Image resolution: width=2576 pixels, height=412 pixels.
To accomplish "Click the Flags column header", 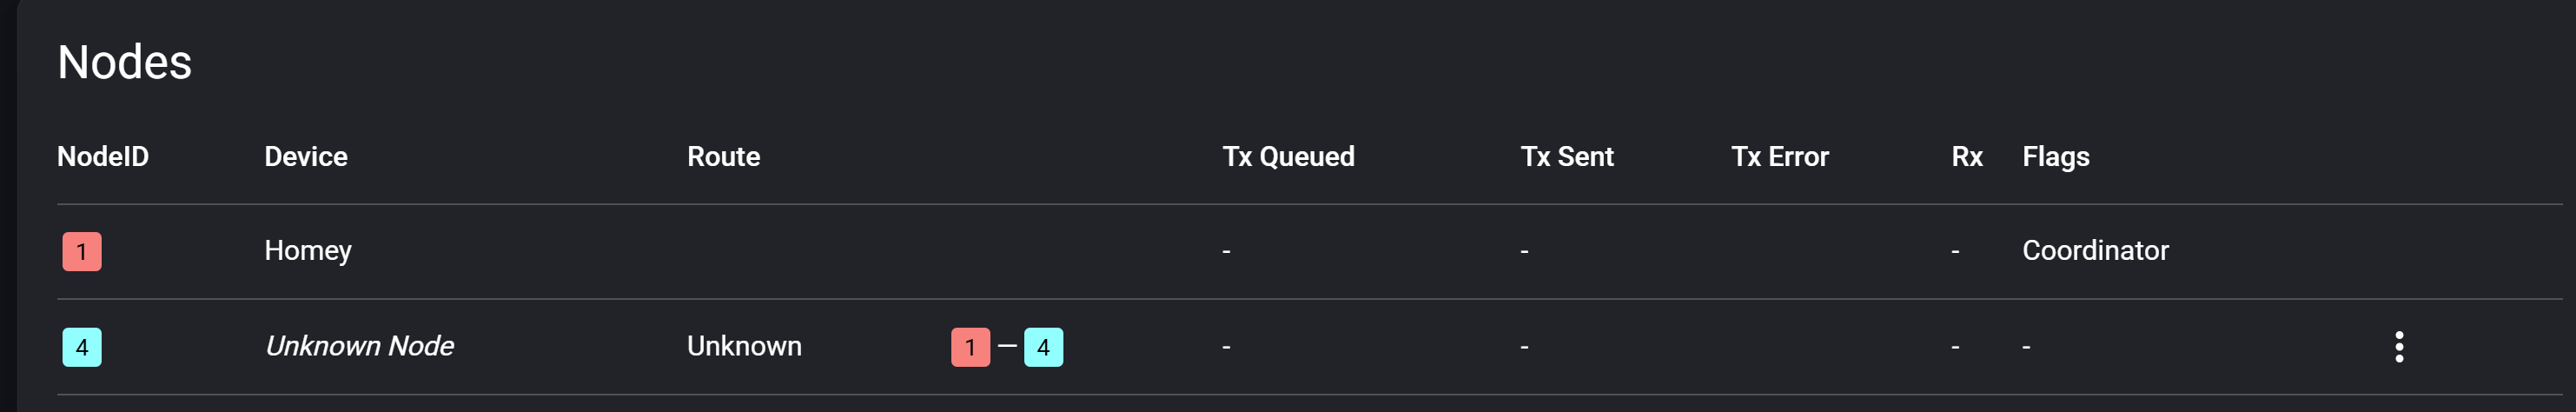I will (x=2055, y=157).
